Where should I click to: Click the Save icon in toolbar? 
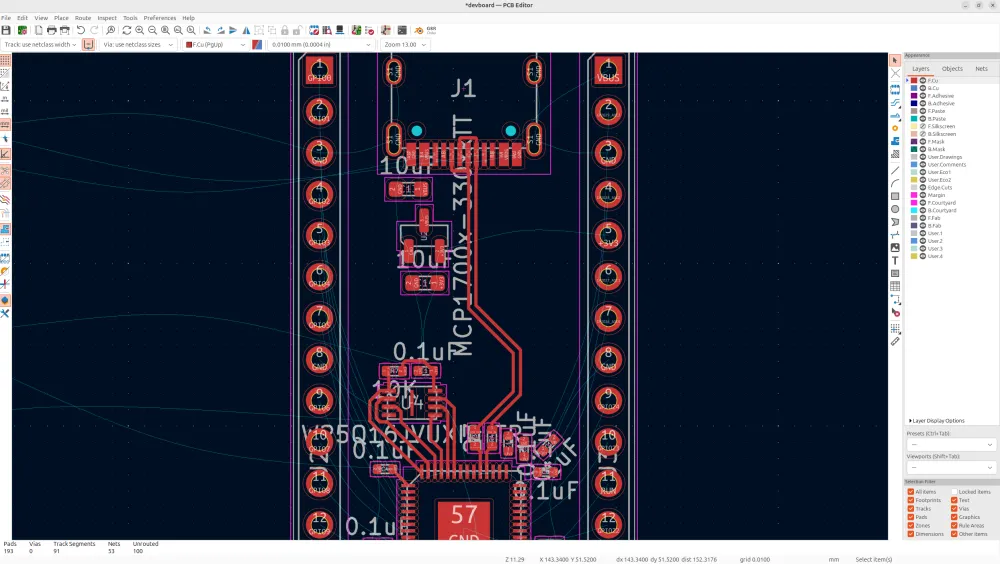[x=6, y=30]
